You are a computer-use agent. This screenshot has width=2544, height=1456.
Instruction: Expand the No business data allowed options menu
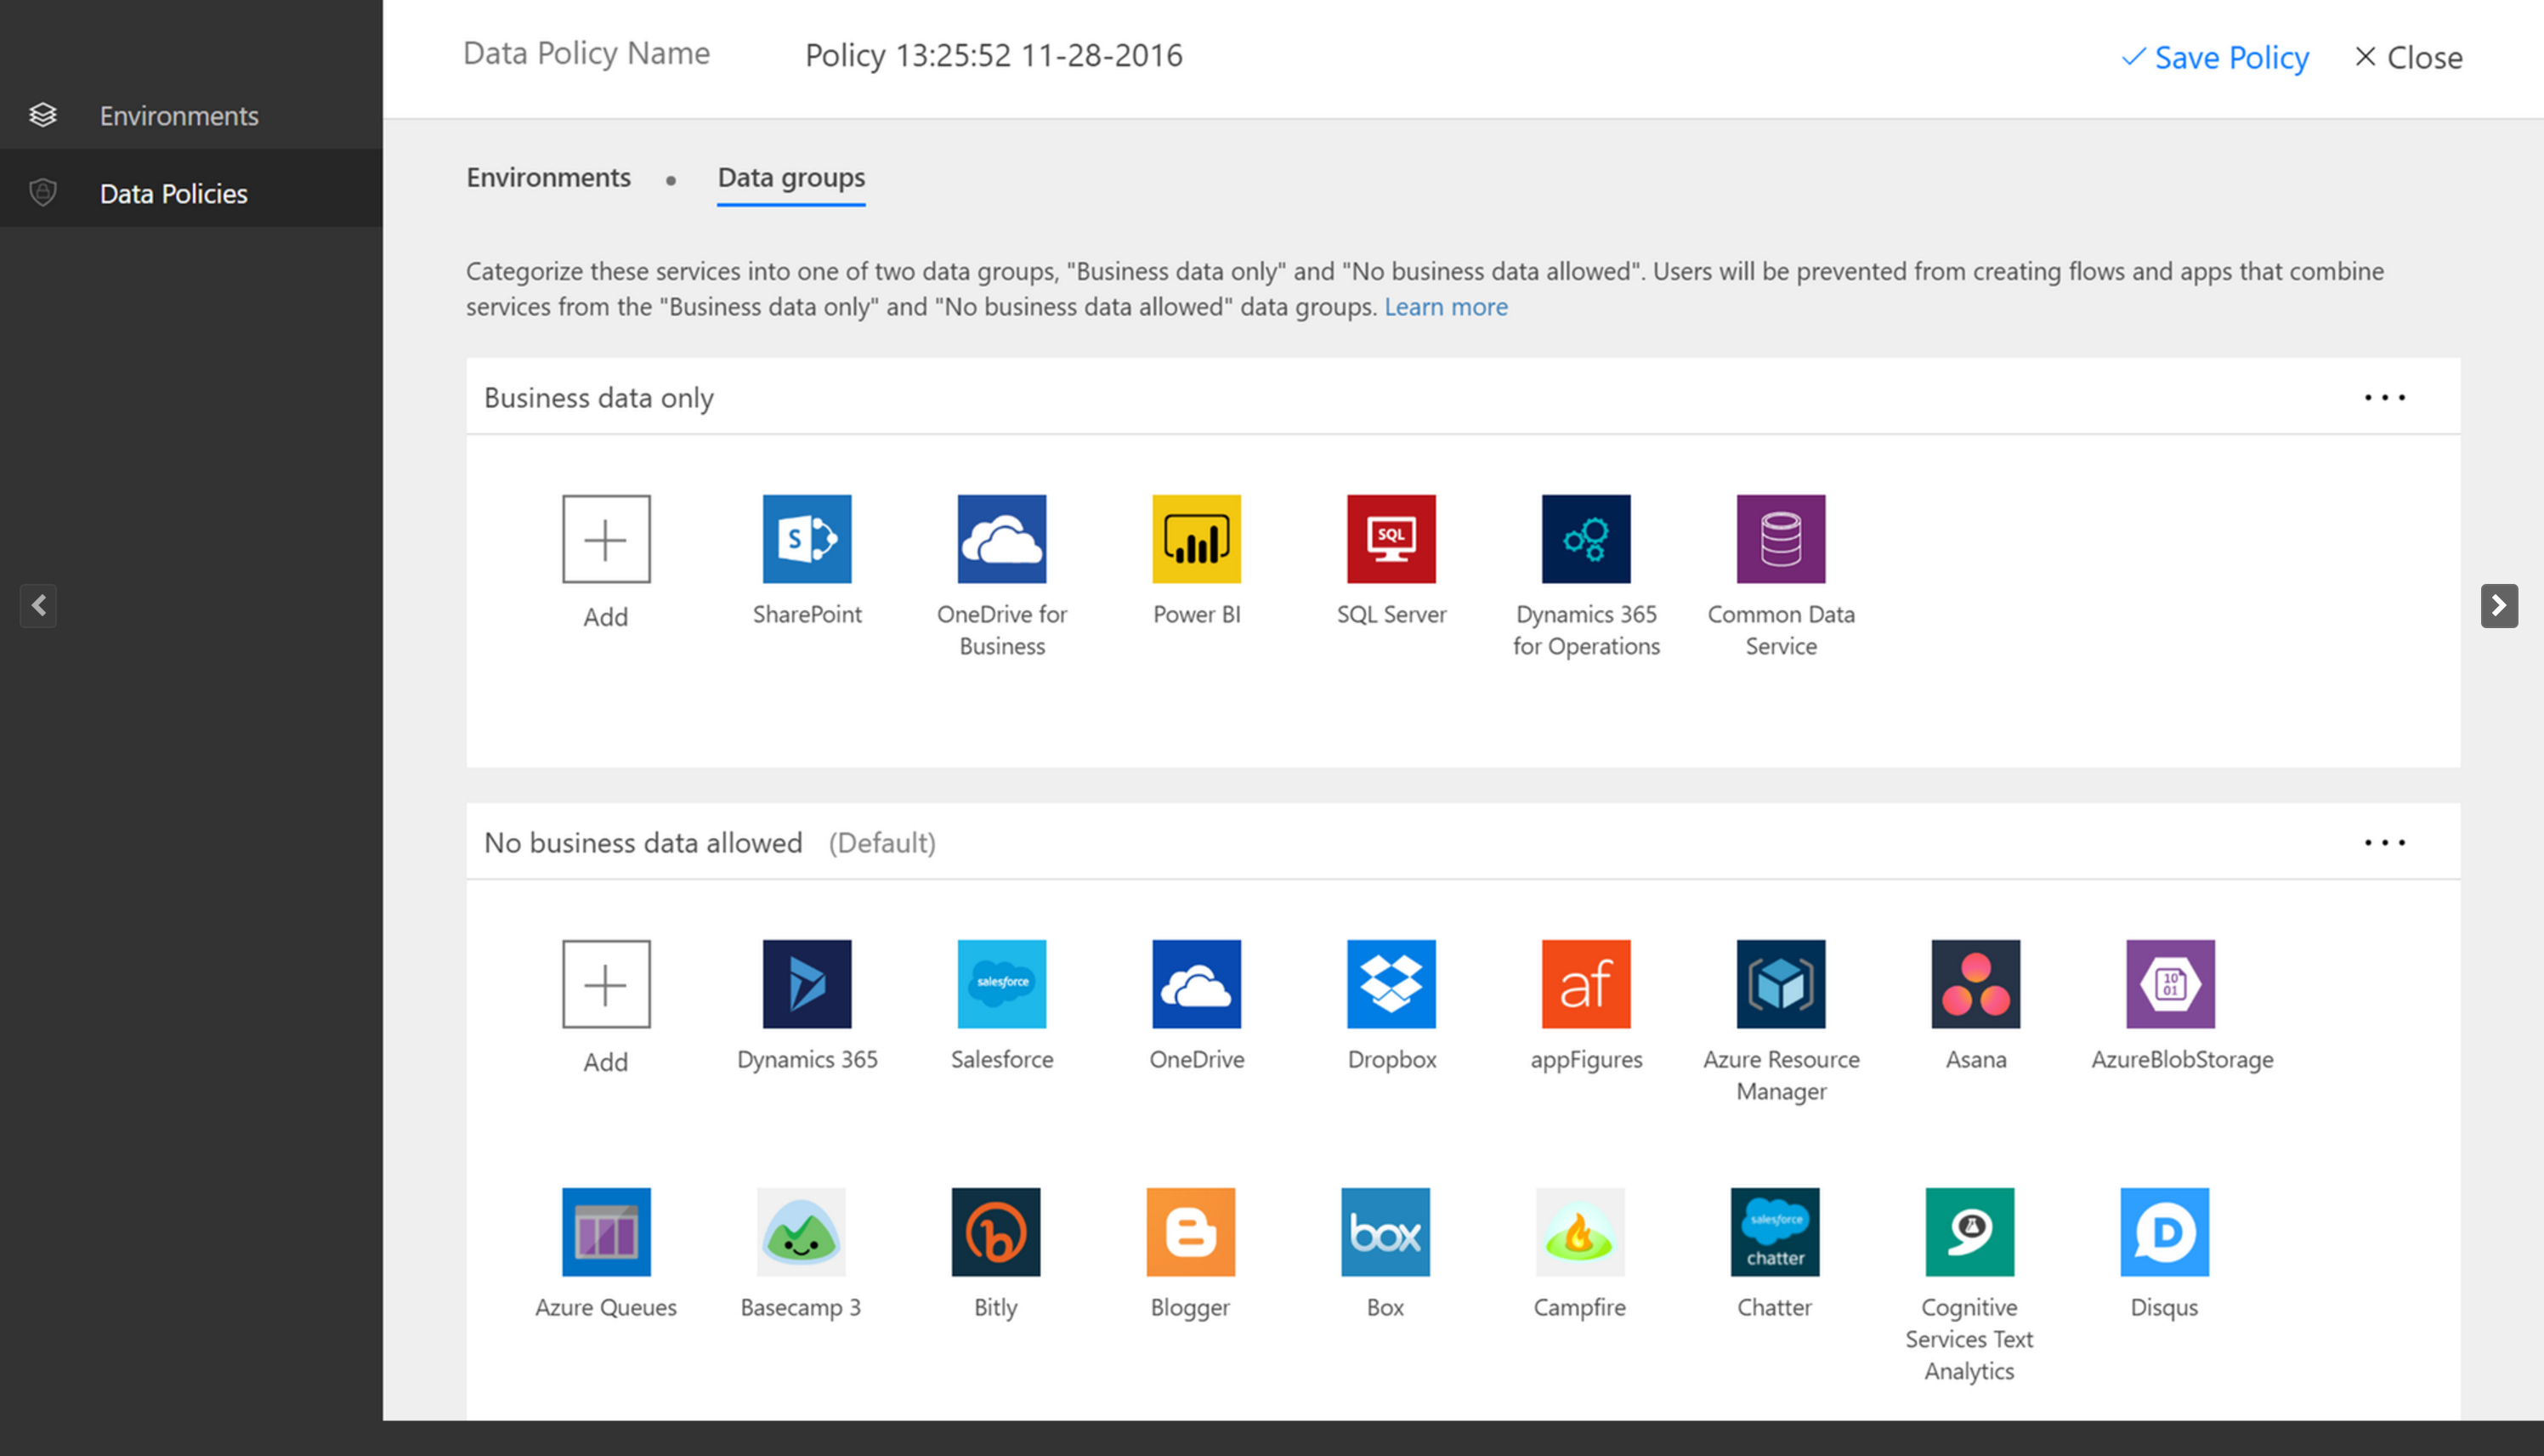coord(2385,841)
